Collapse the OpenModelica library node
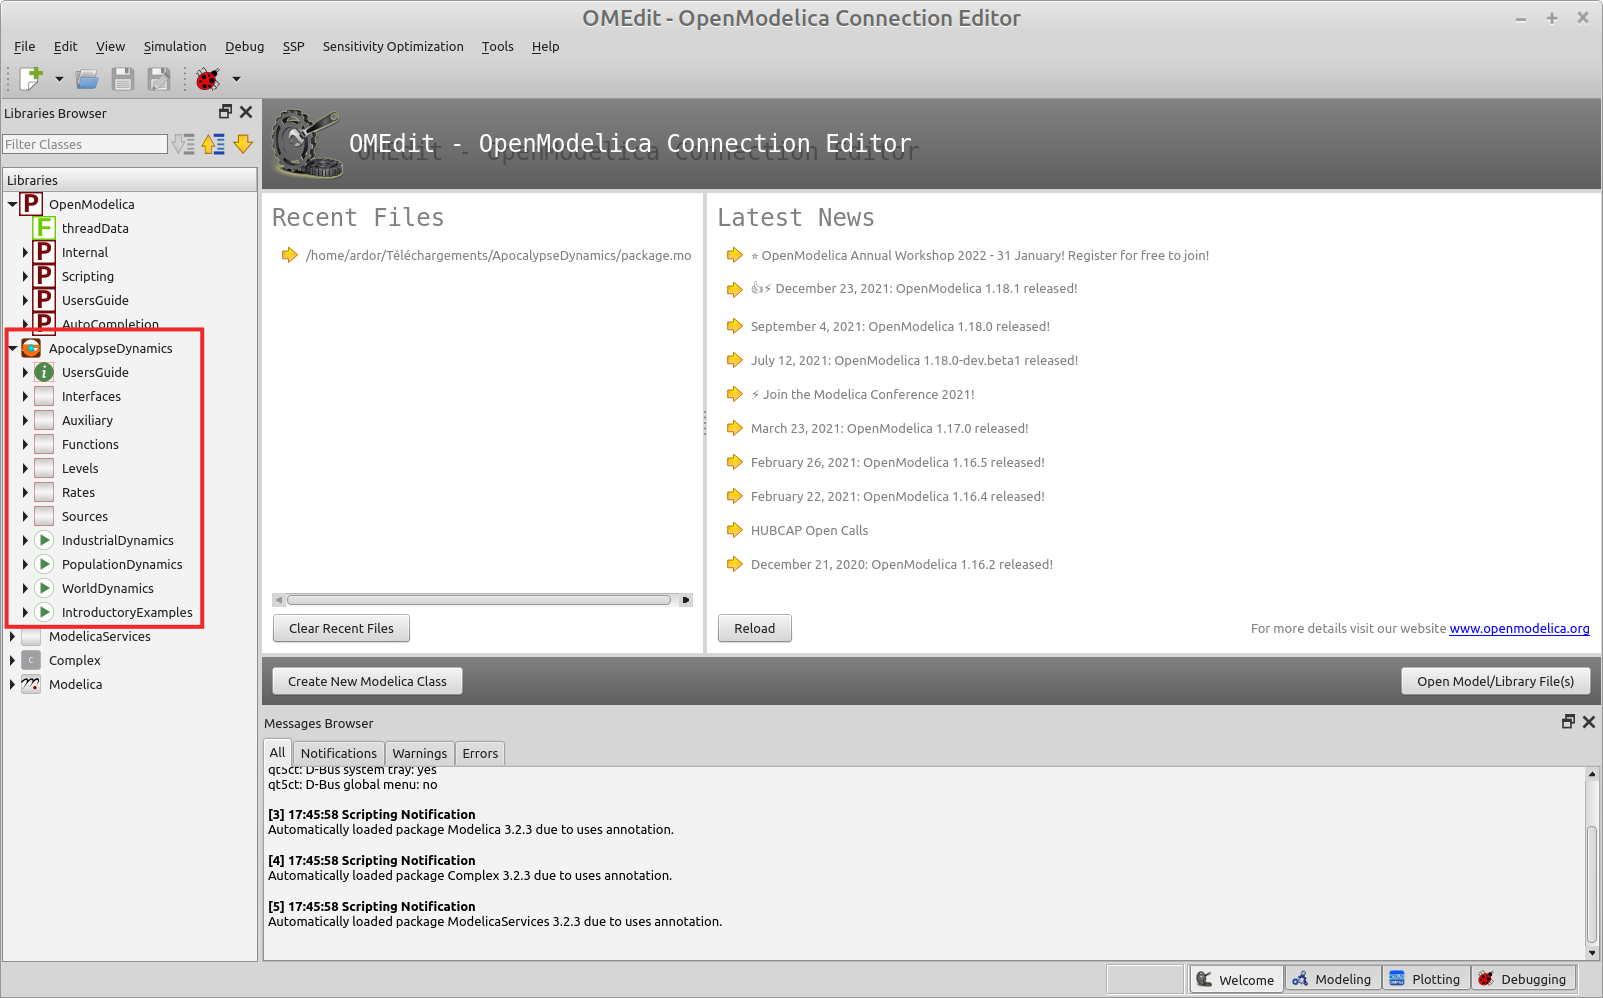 point(12,204)
